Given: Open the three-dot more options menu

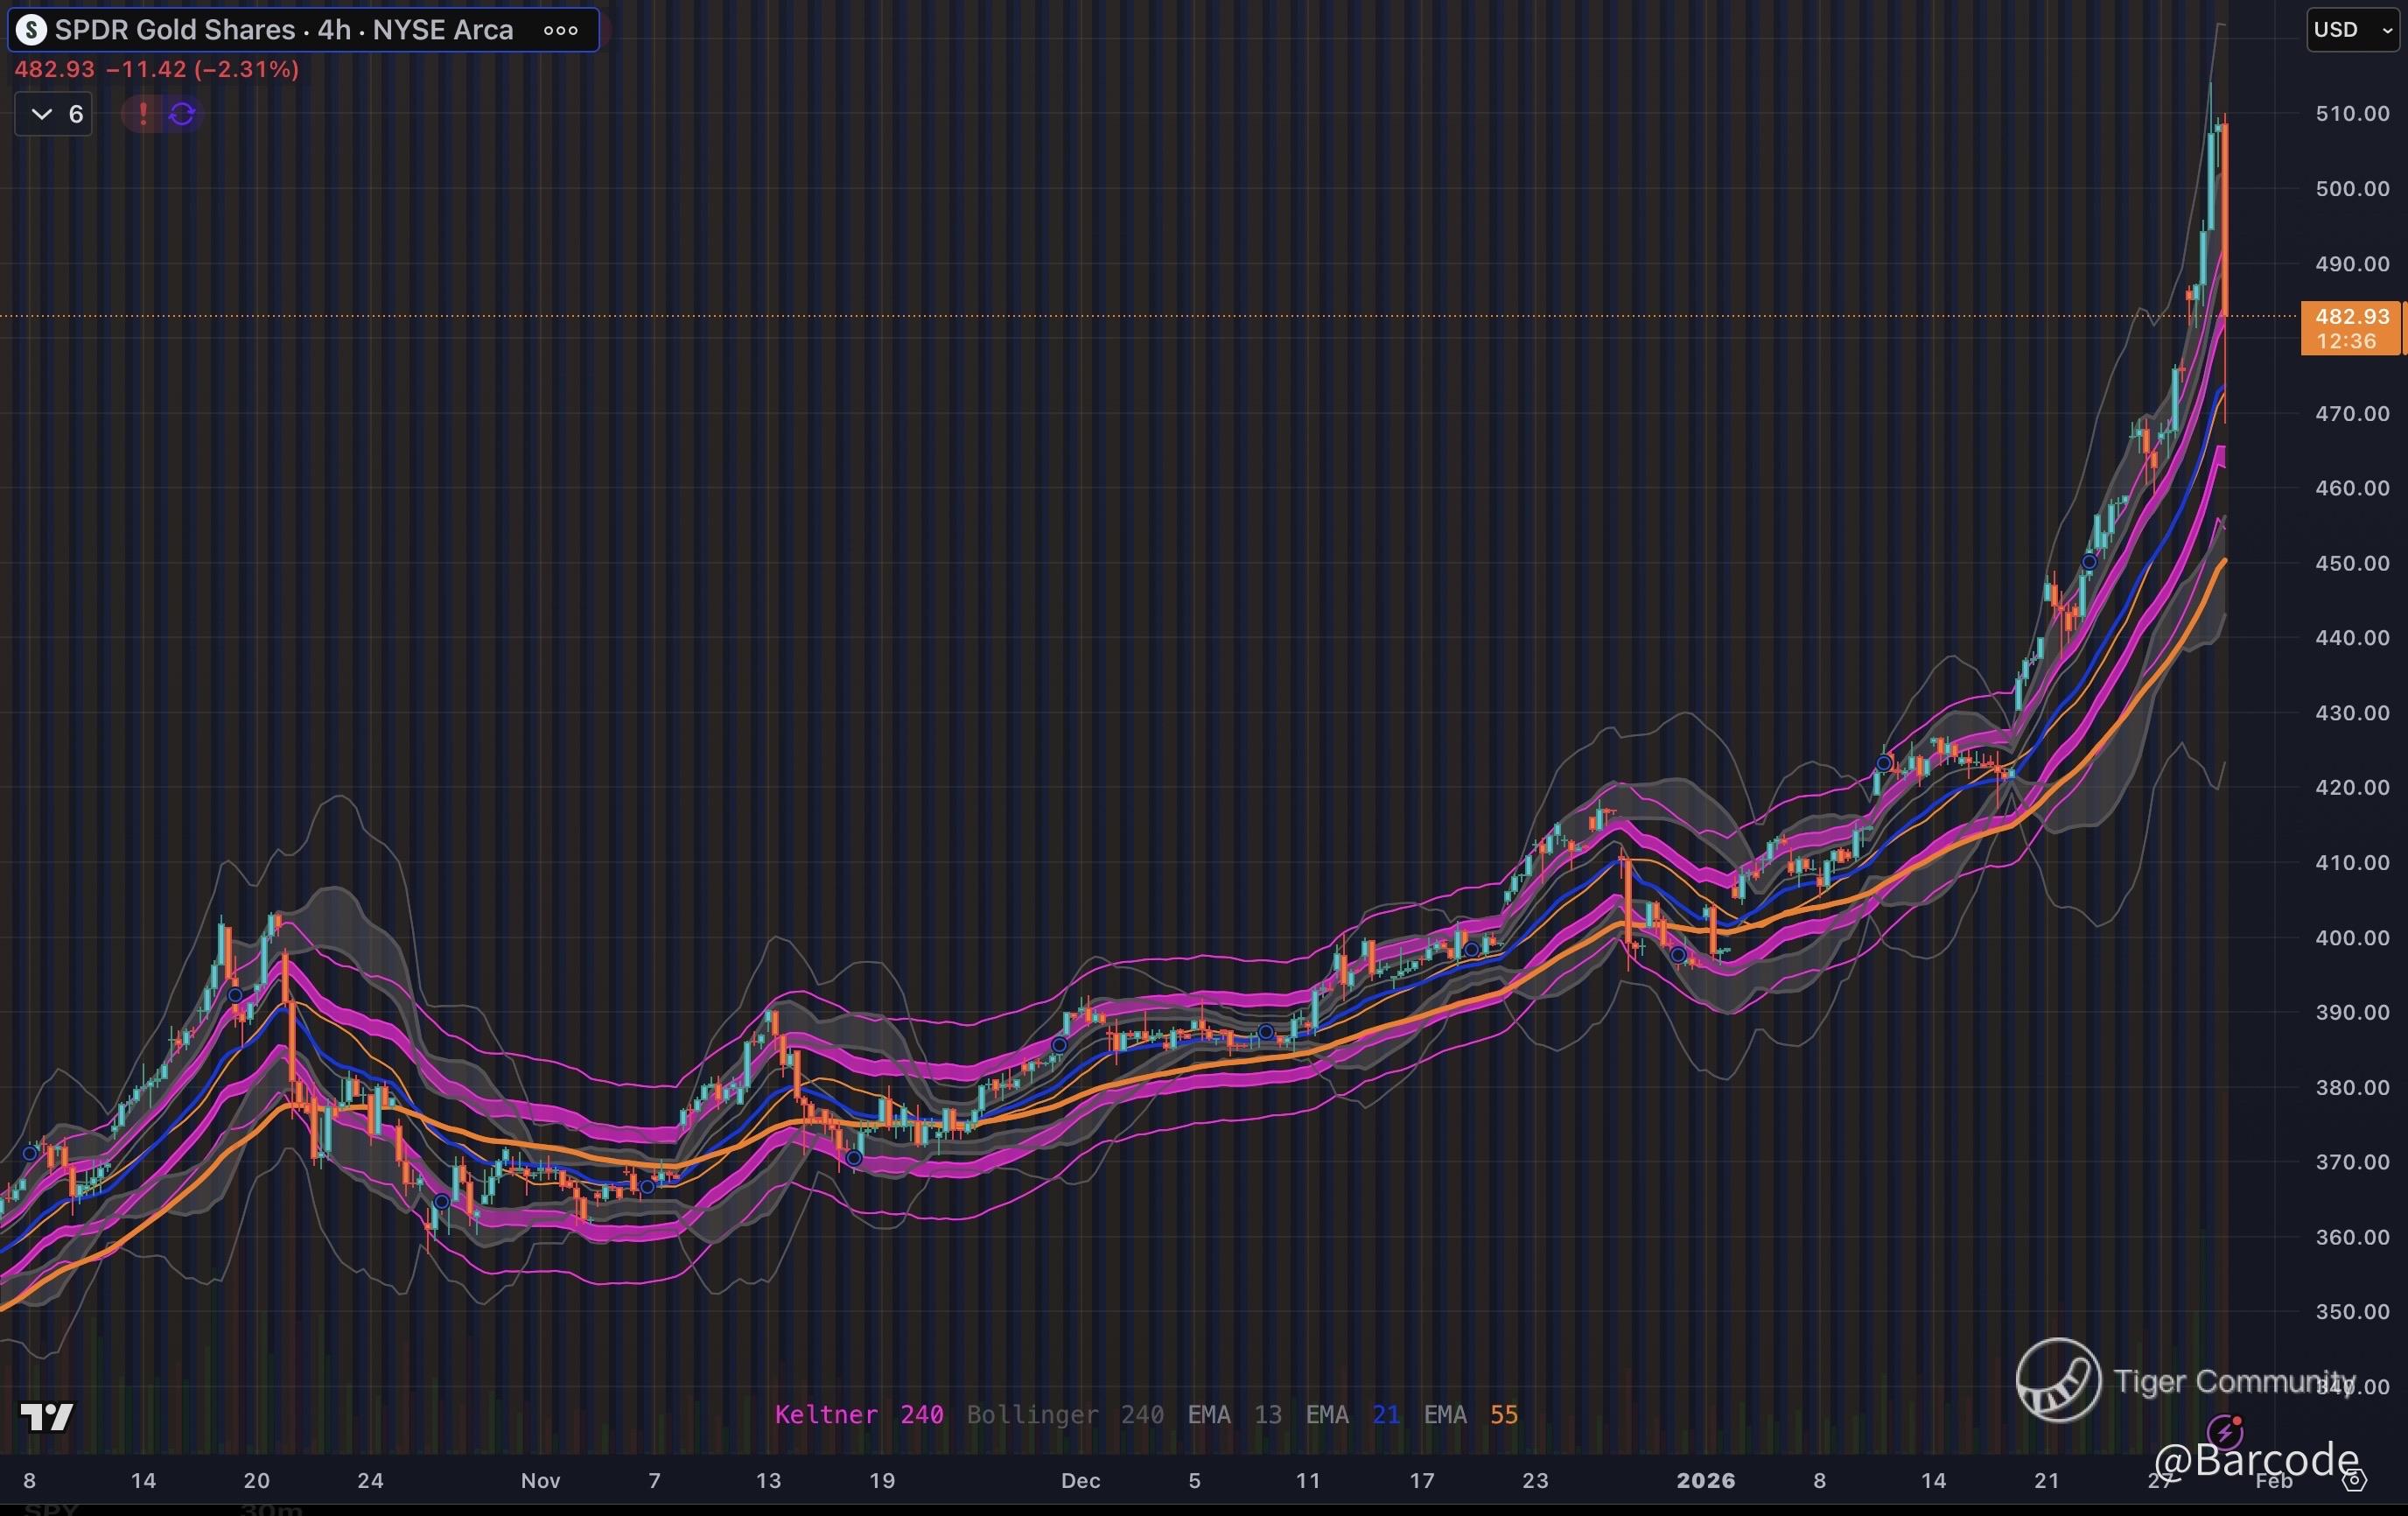Looking at the screenshot, I should pyautogui.click(x=560, y=30).
